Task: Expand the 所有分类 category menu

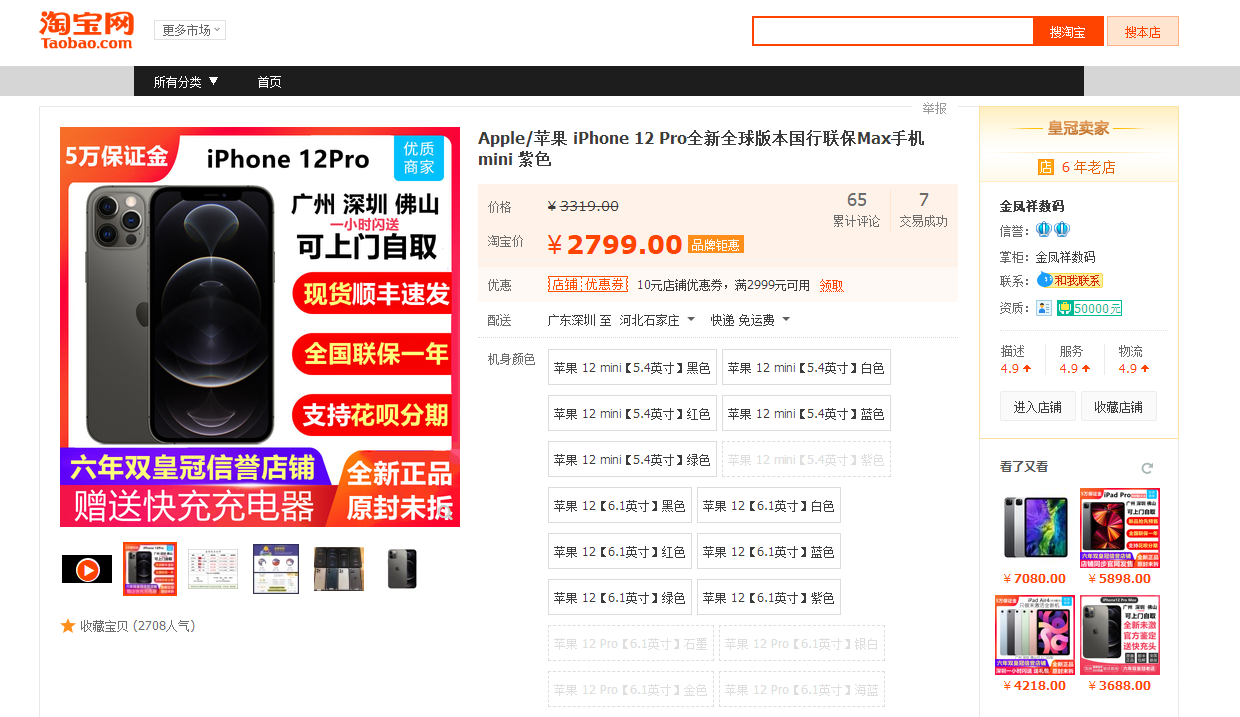Action: pos(186,82)
